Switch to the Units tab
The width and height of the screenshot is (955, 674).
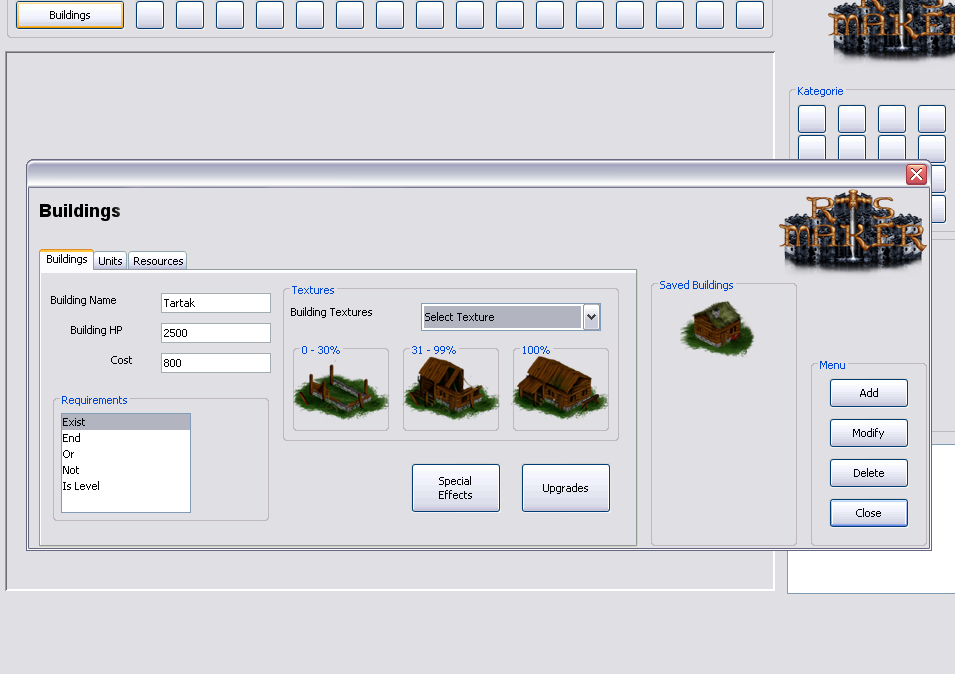(x=110, y=260)
